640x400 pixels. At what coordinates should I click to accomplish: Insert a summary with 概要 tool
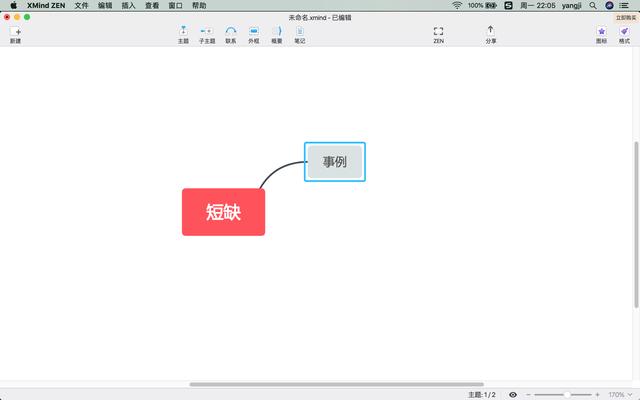pos(277,35)
